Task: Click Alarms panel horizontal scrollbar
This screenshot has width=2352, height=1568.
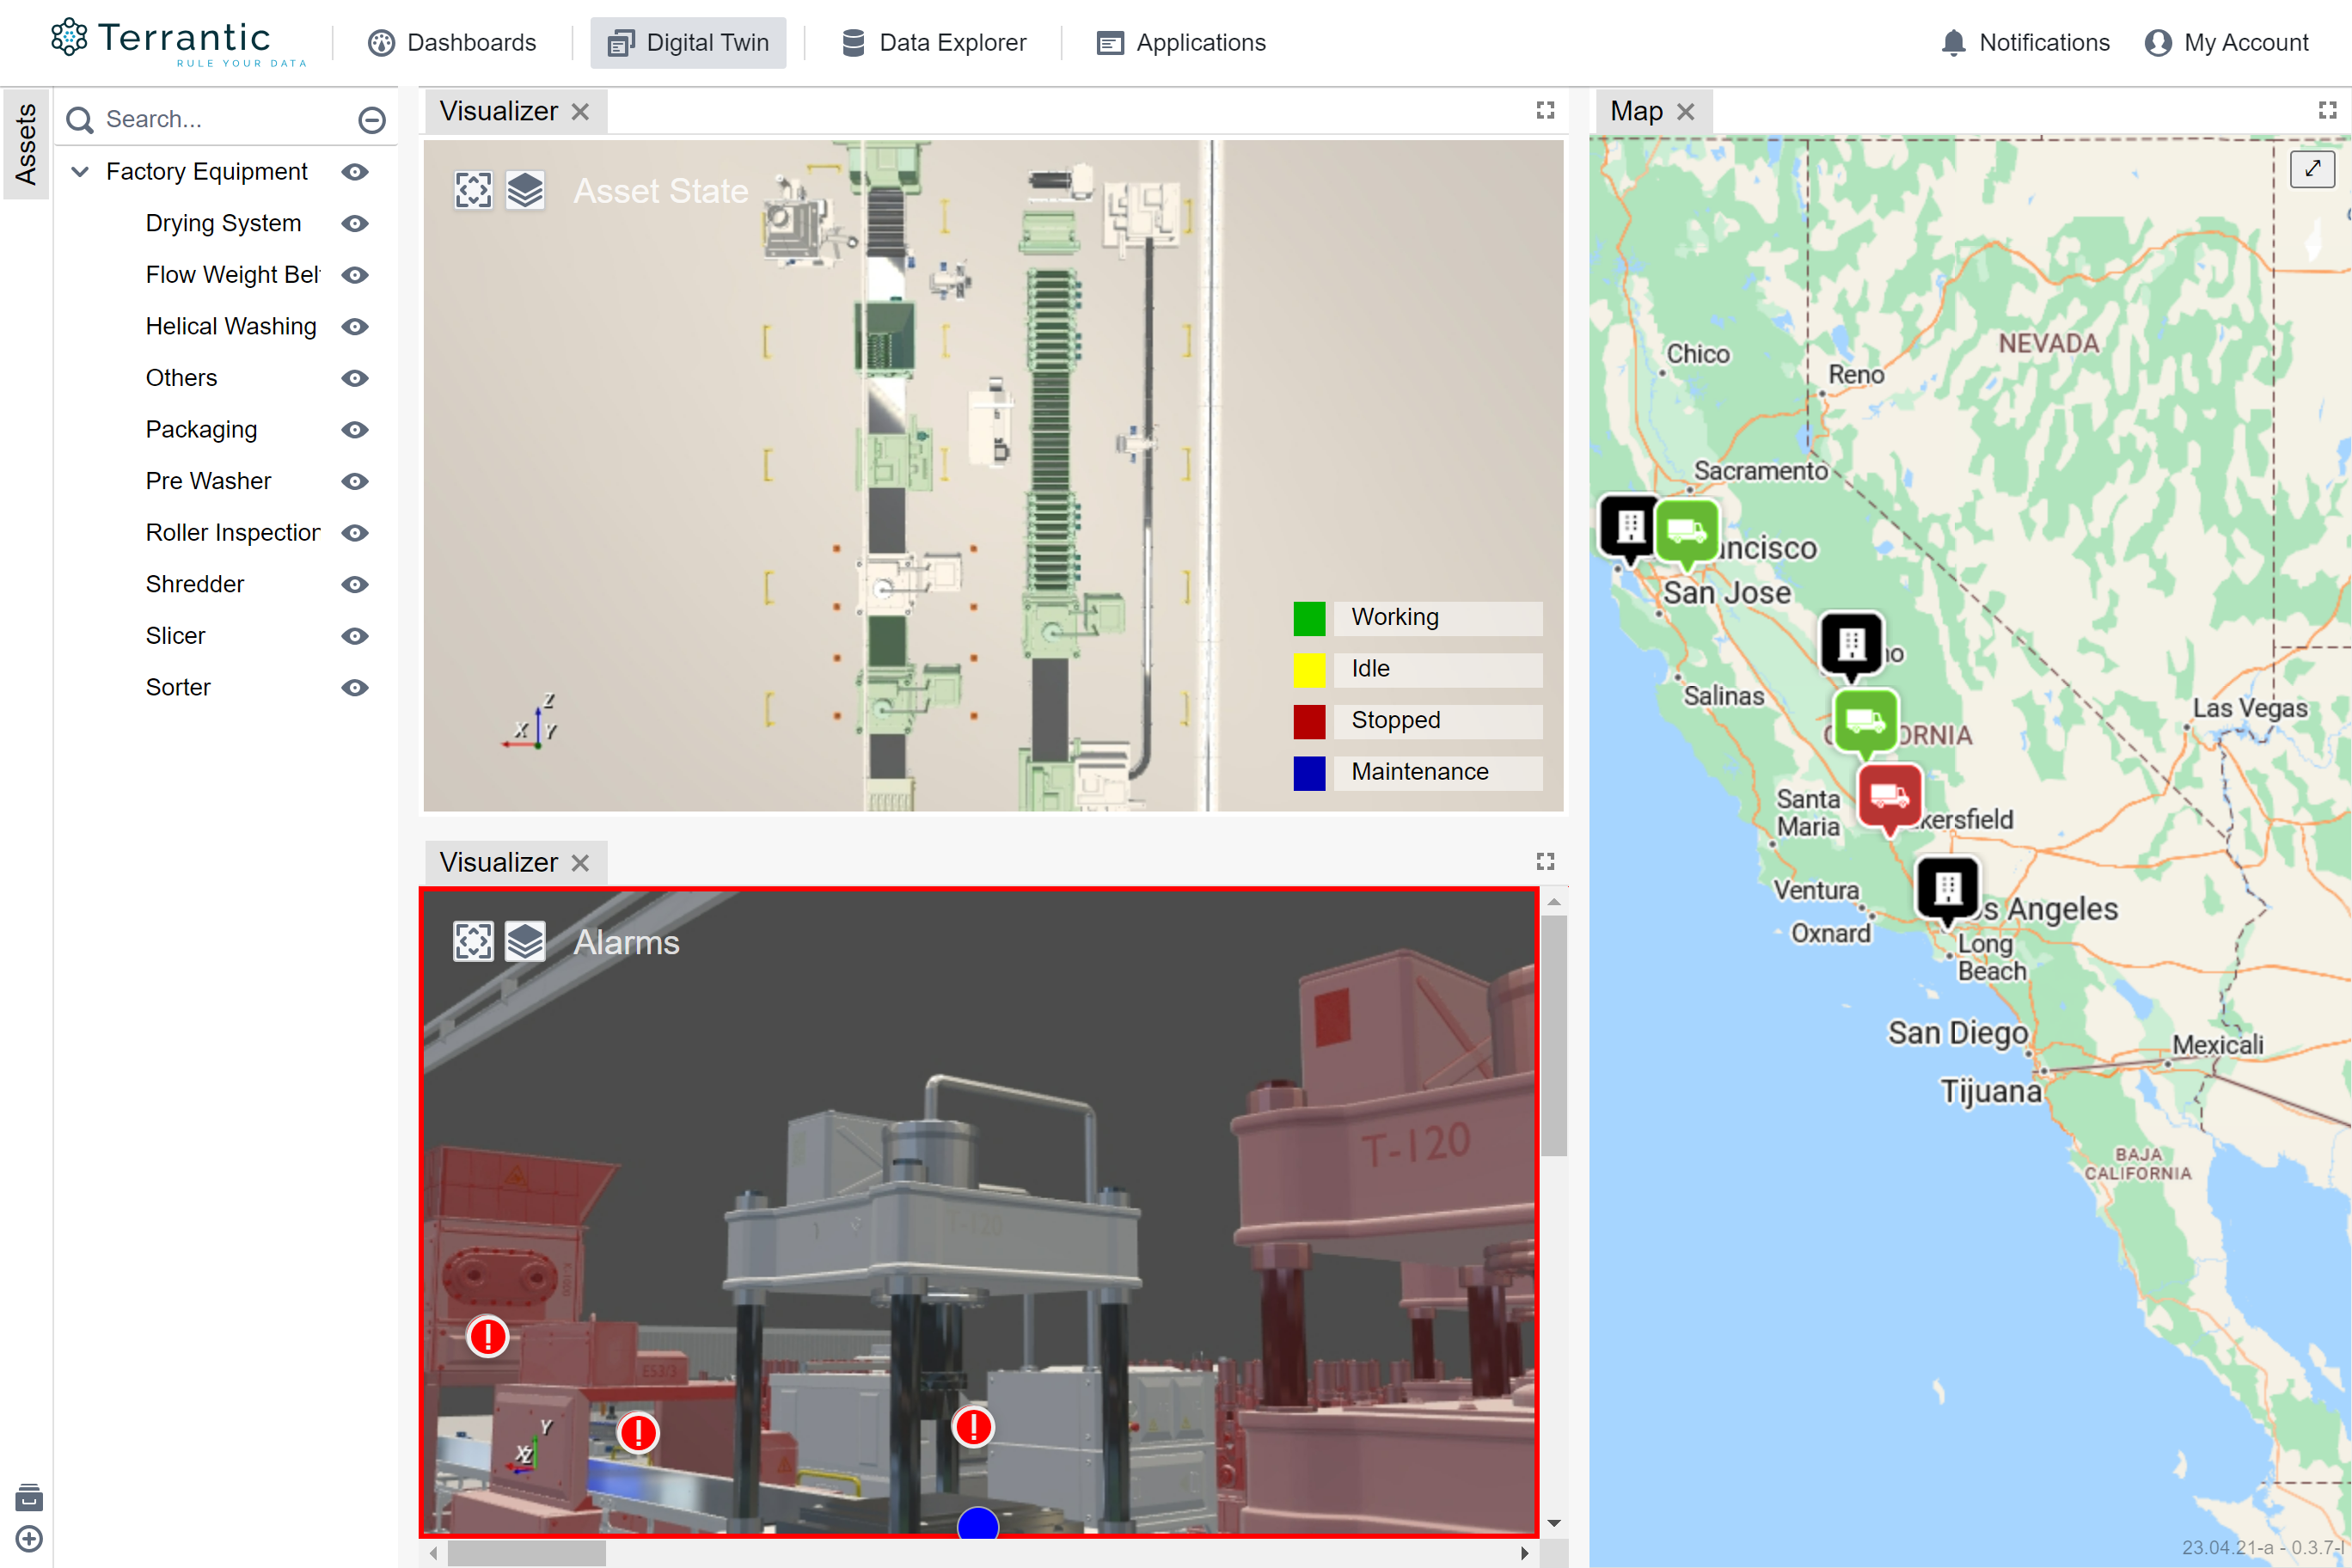Action: click(x=527, y=1553)
